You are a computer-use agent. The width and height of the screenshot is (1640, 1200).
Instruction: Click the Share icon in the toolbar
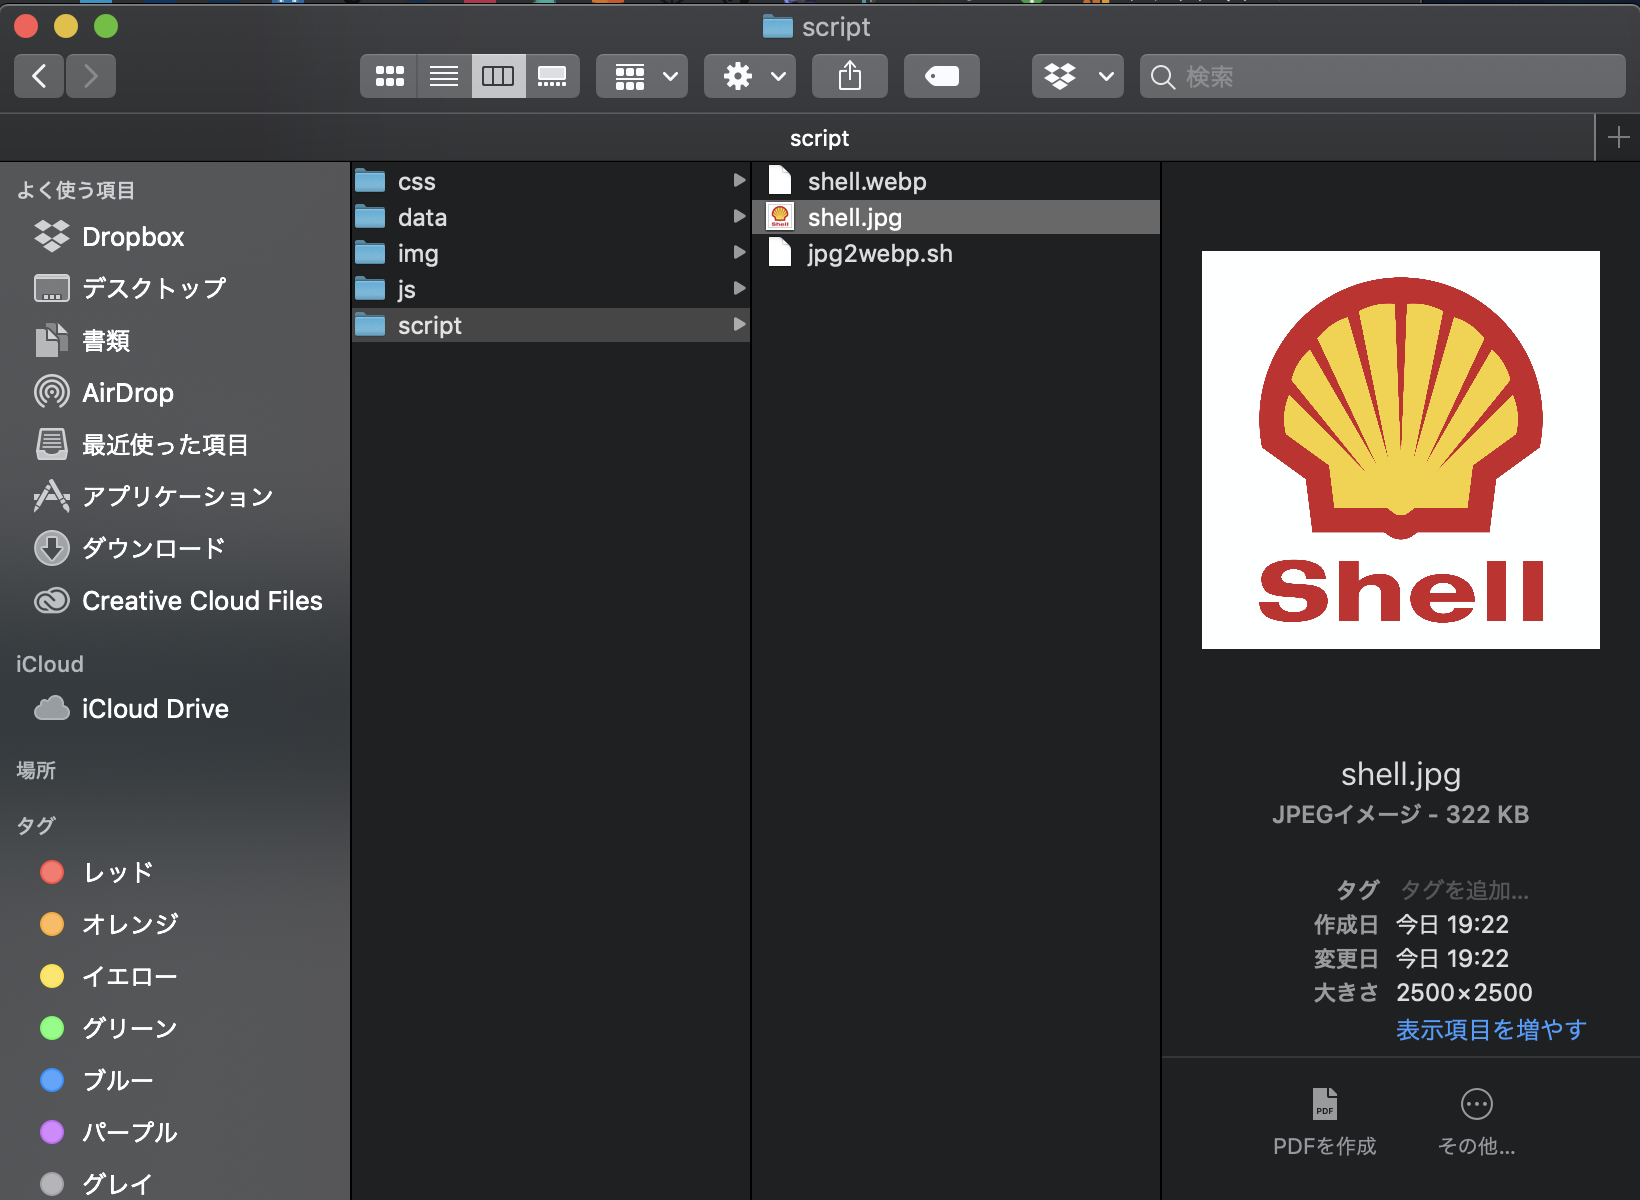tap(849, 75)
